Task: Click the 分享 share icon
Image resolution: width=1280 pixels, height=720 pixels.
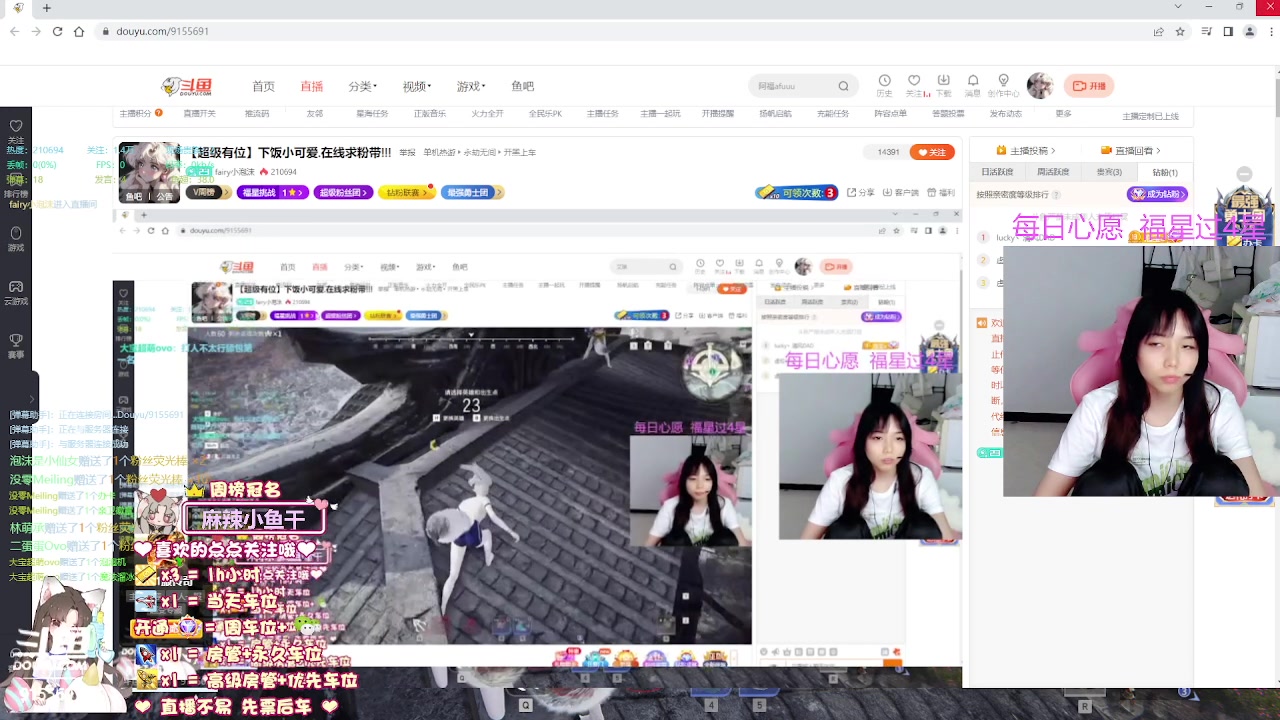Action: [861, 192]
